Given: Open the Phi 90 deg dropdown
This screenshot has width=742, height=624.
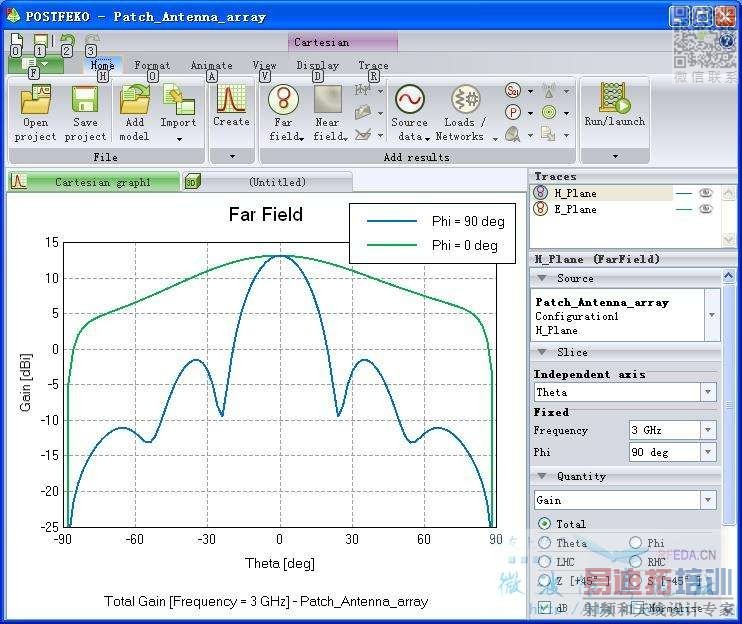Looking at the screenshot, I should pyautogui.click(x=708, y=452).
